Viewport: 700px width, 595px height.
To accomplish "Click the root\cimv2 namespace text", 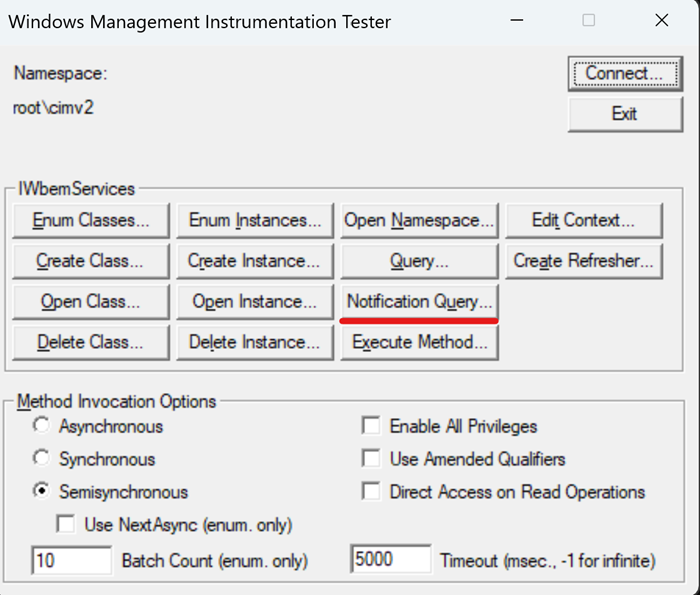I will 53,108.
